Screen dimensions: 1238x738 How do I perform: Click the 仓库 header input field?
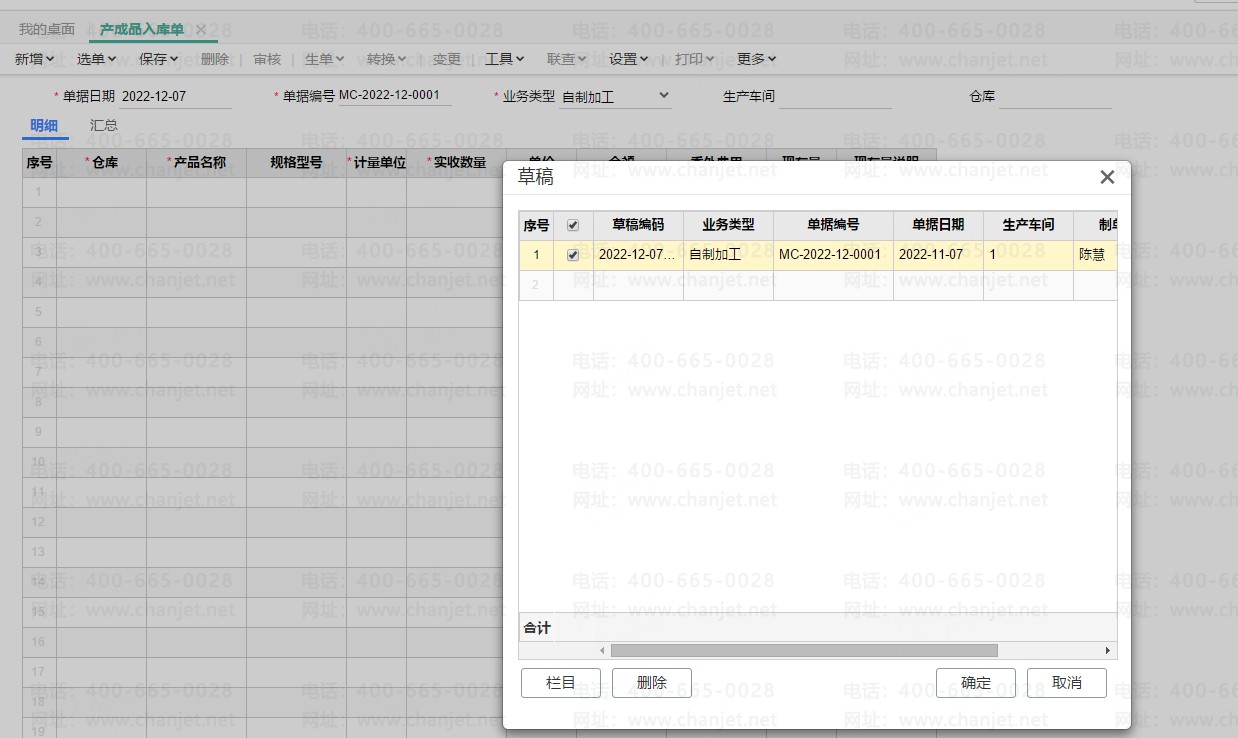1055,97
